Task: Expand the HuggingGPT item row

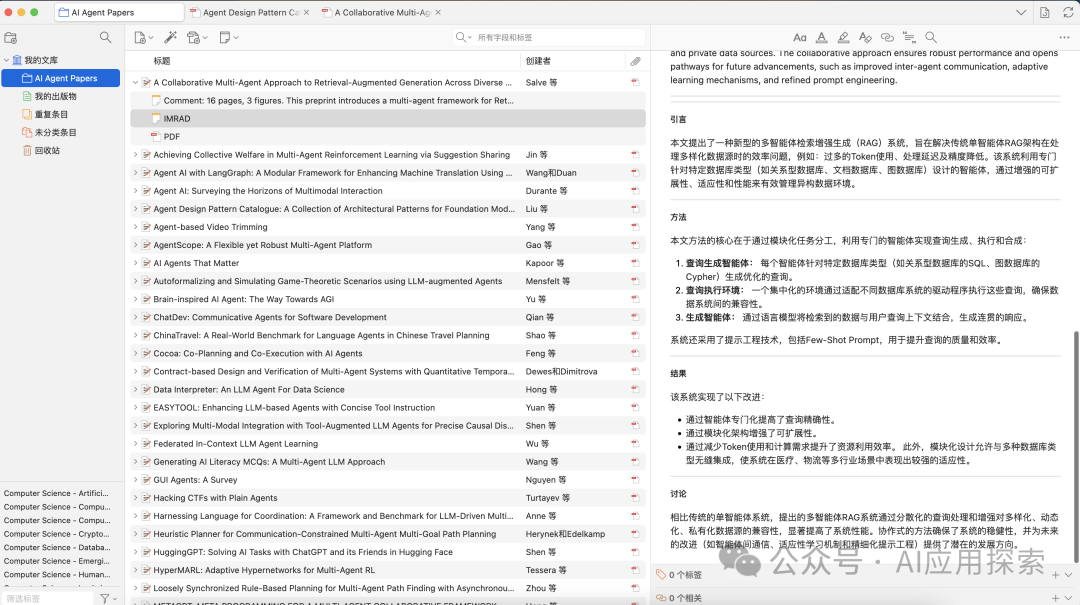Action: [135, 552]
